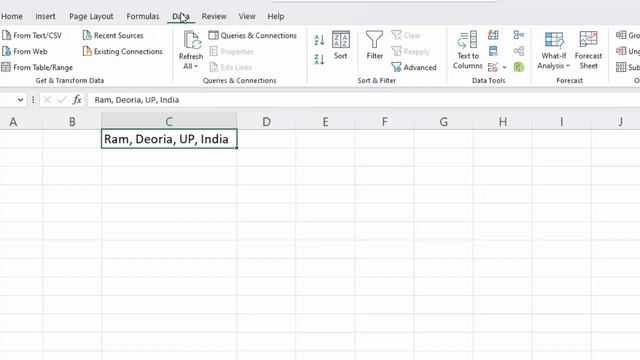Click the Consolidate icon
The image size is (640, 360).
519,35
